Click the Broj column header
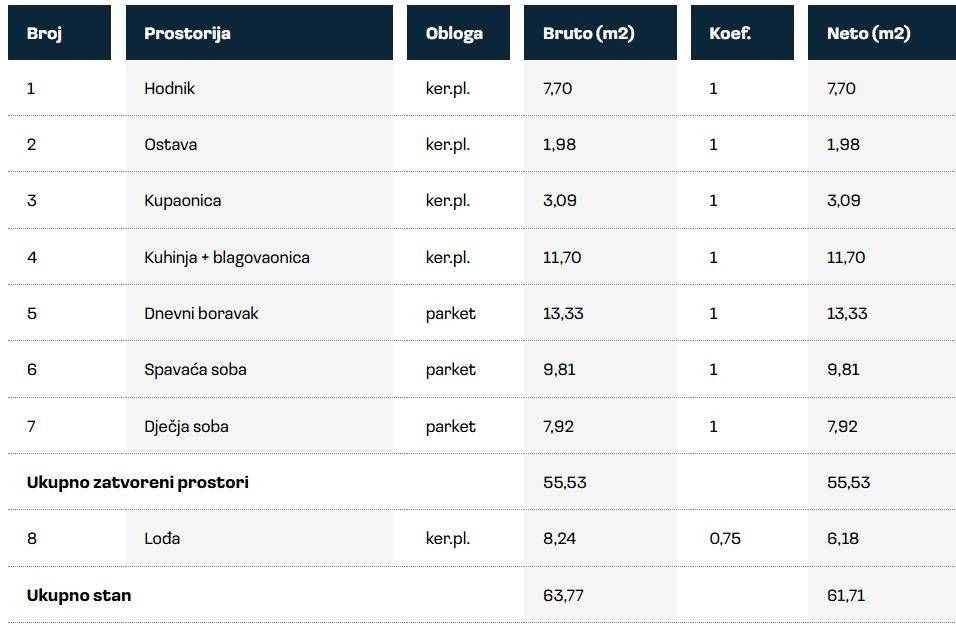 (44, 33)
